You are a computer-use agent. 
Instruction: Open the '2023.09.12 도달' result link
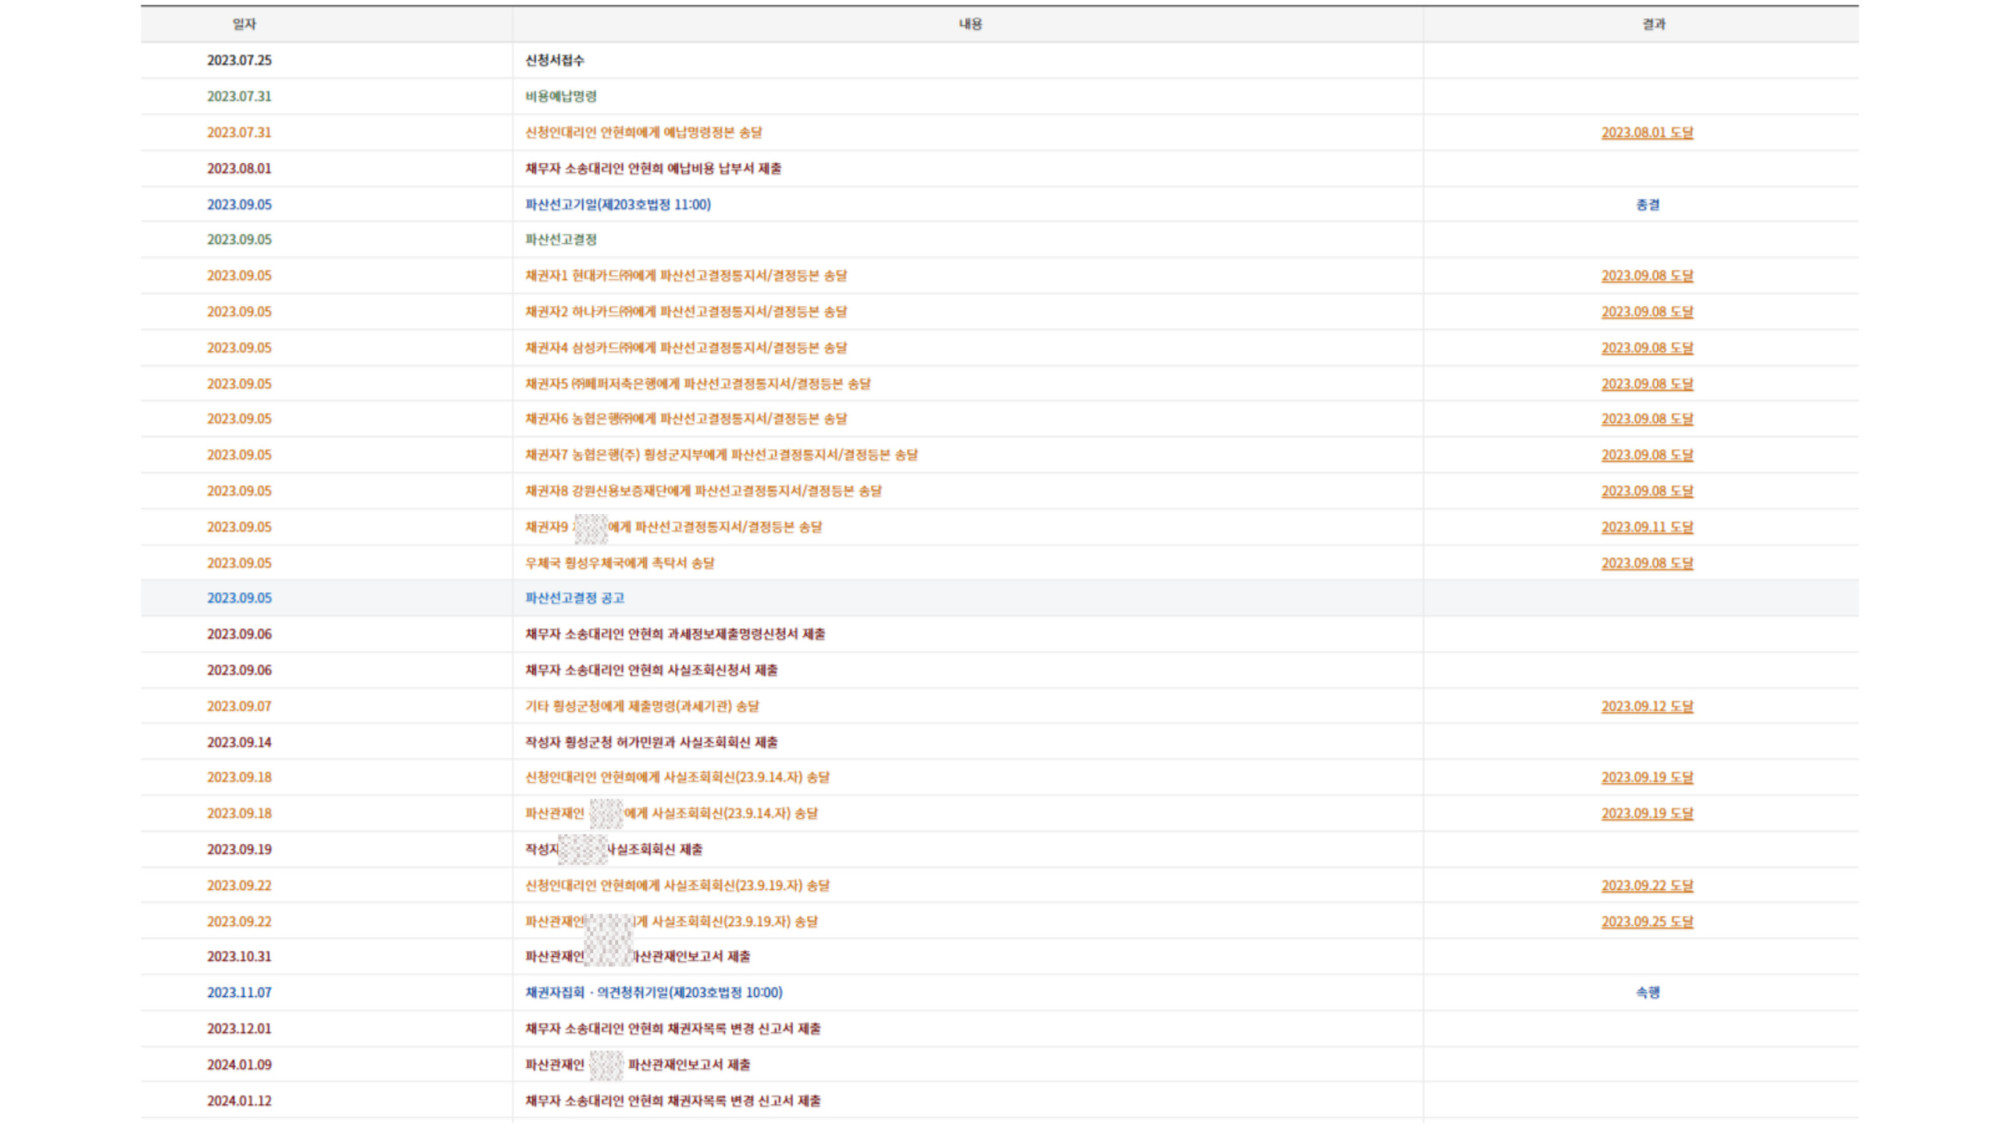(1647, 705)
